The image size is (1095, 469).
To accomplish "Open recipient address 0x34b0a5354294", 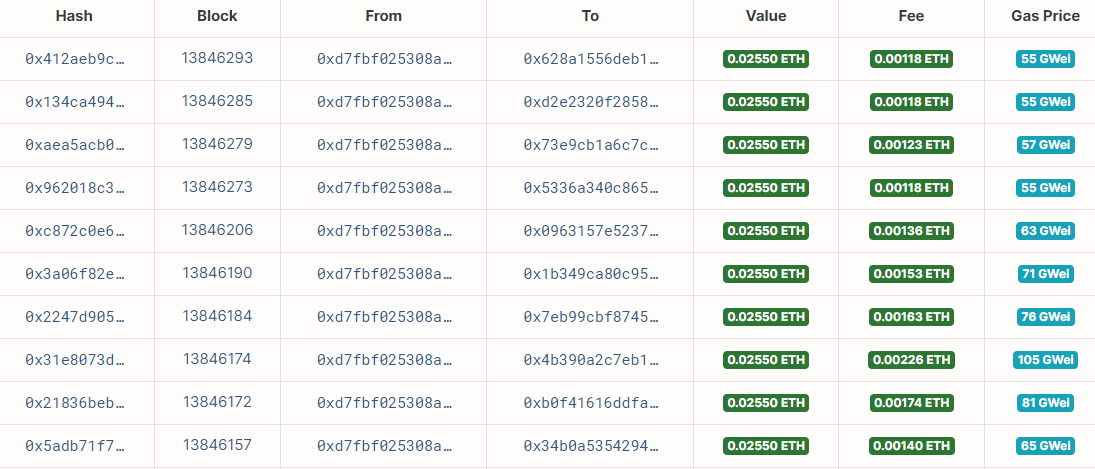I will (x=591, y=446).
